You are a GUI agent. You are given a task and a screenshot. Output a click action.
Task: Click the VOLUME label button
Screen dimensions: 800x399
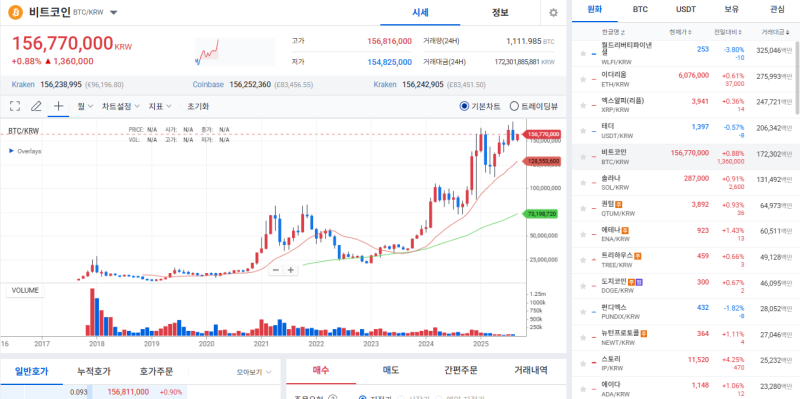(x=25, y=290)
